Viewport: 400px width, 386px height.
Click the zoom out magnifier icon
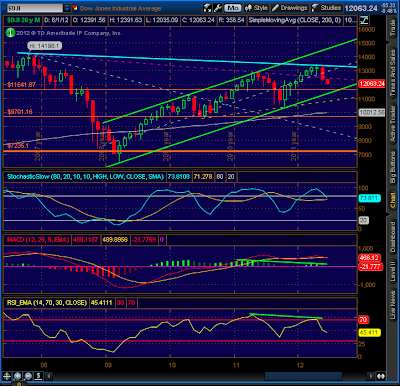tap(28, 376)
